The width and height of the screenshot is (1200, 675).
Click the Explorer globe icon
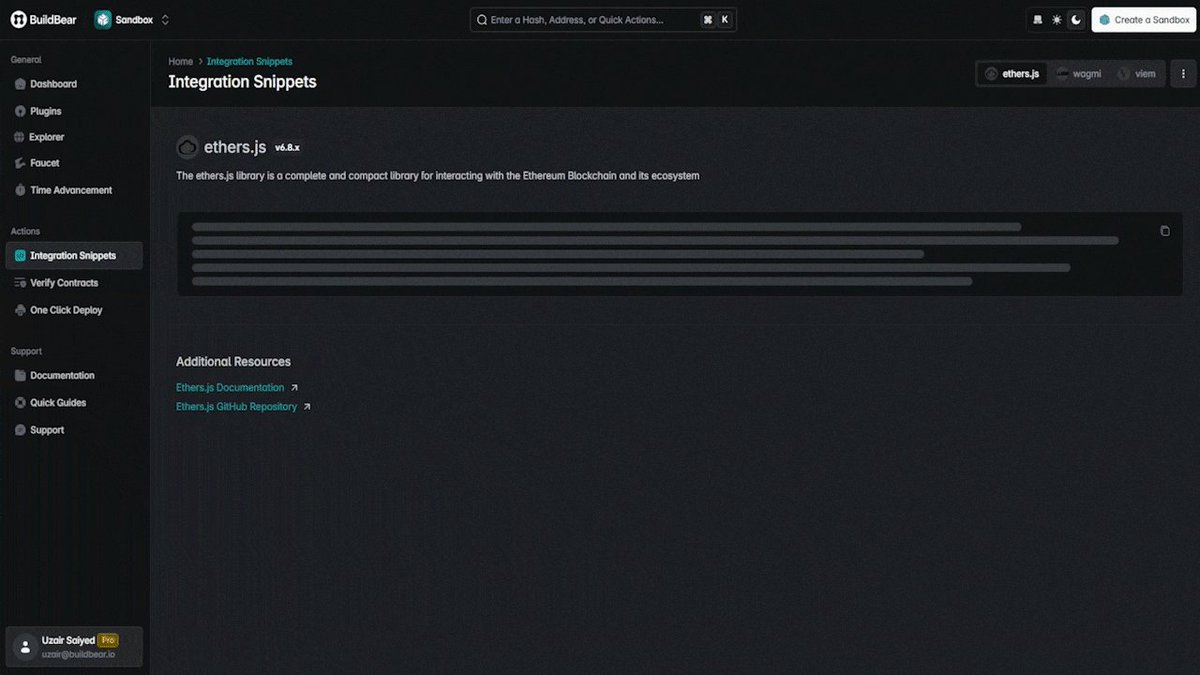pos(21,137)
